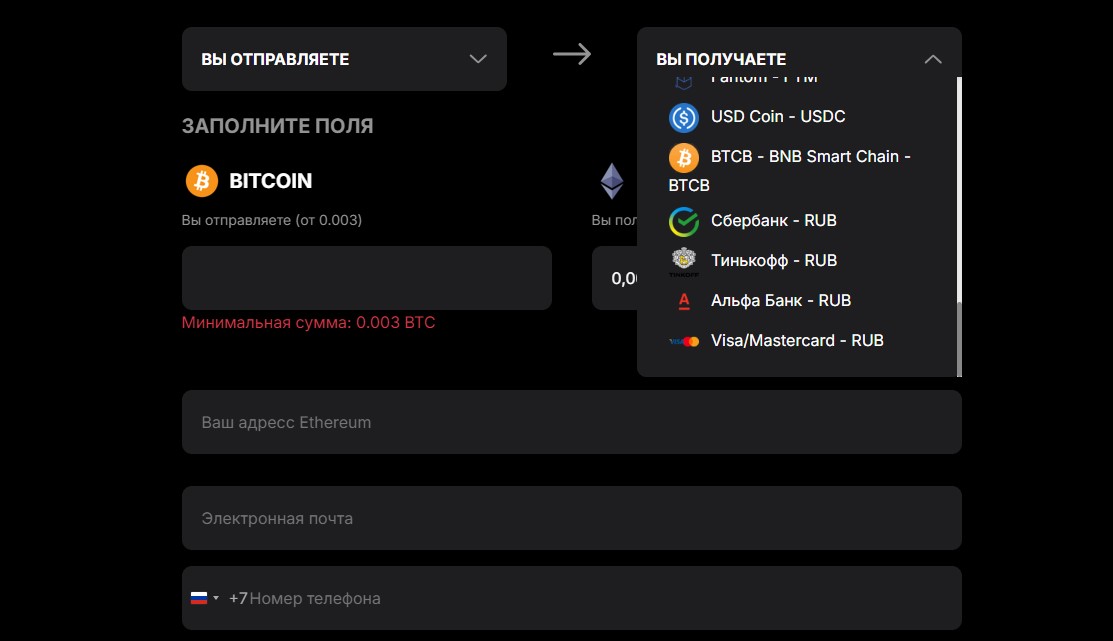Open the Russian flag country code selector
Viewport: 1113px width, 641px height.
(204, 598)
